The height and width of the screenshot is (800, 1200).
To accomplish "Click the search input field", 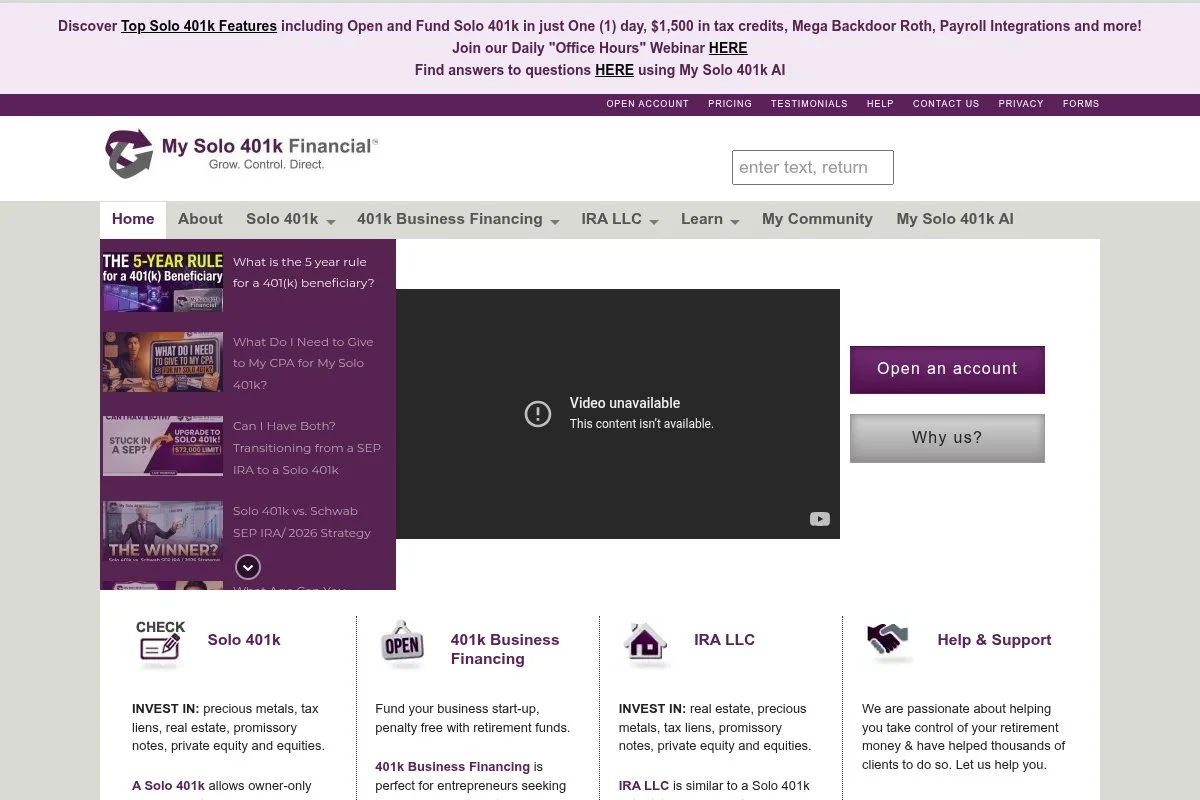I will pyautogui.click(x=812, y=166).
